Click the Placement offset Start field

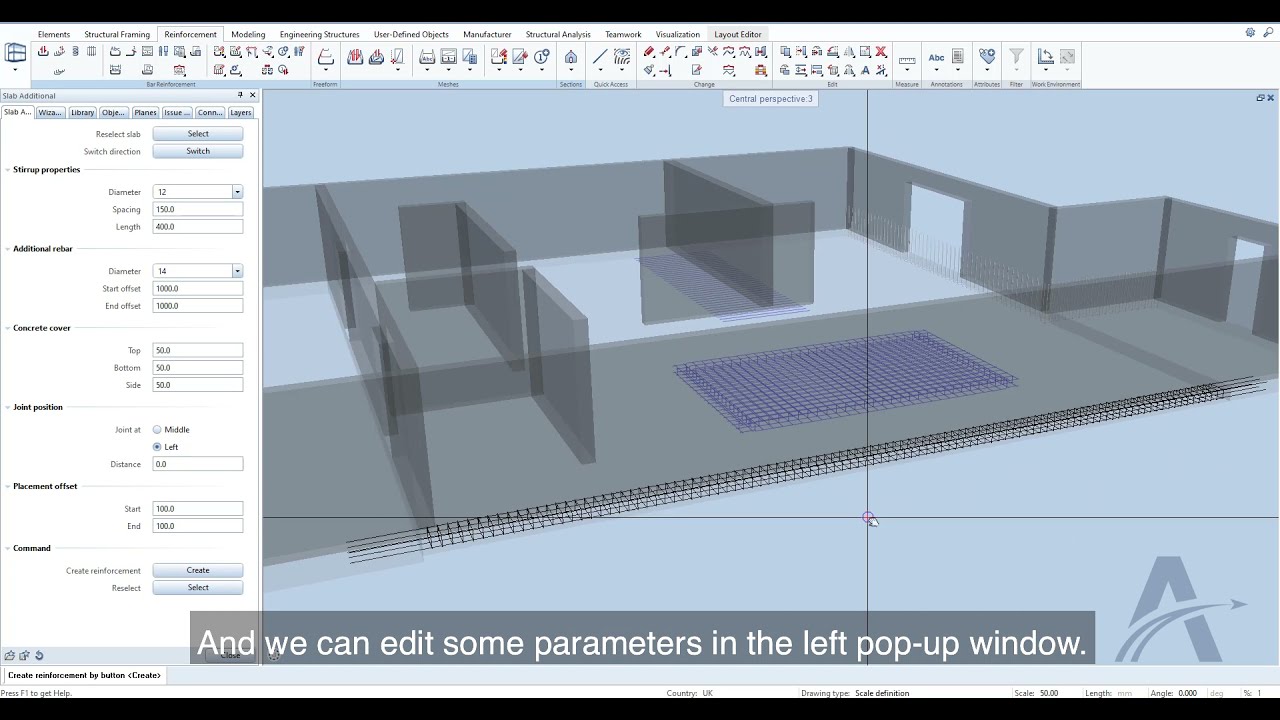pyautogui.click(x=198, y=508)
